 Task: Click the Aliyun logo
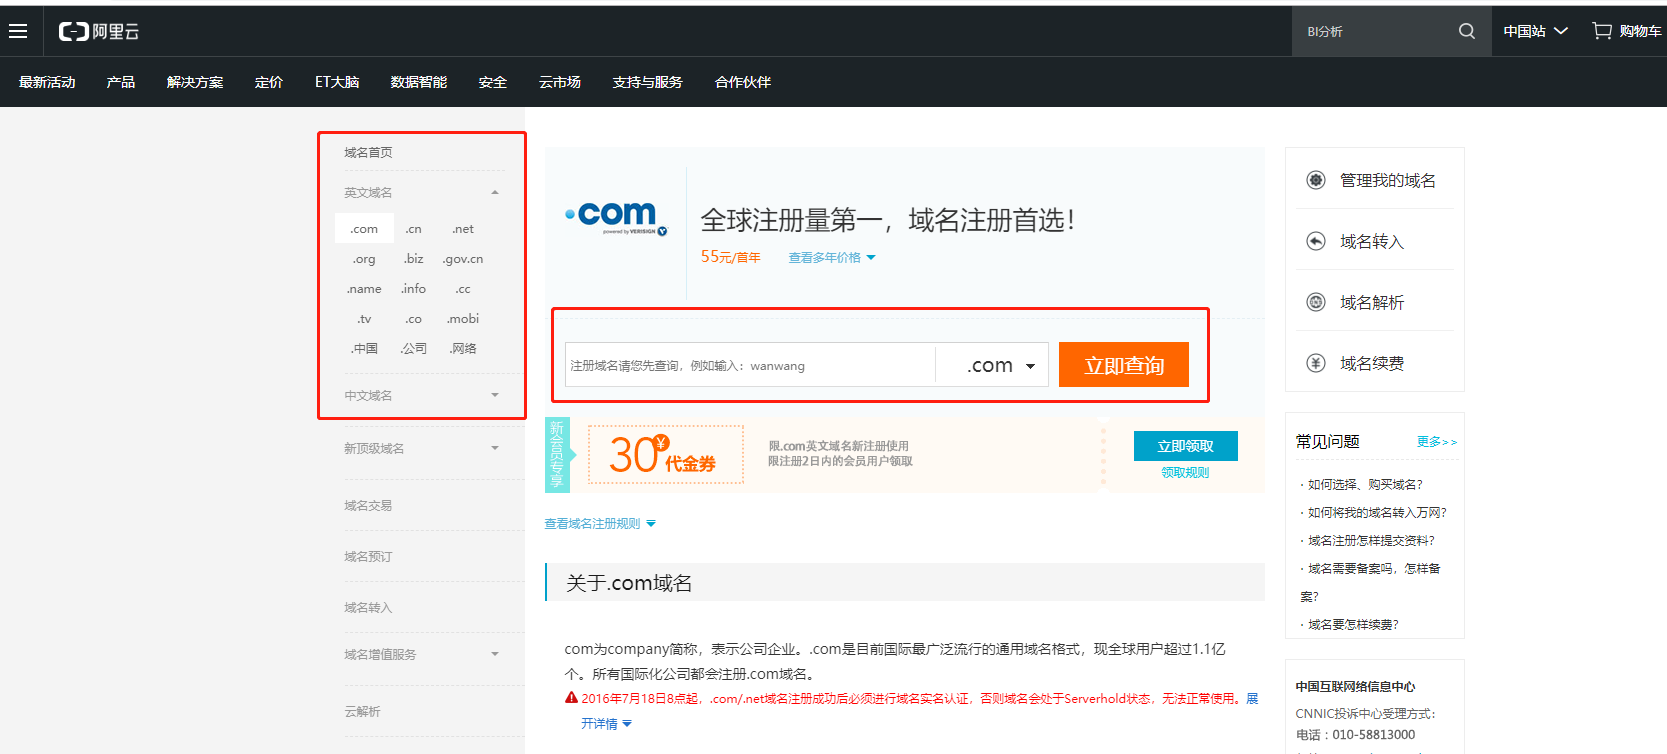tap(99, 32)
